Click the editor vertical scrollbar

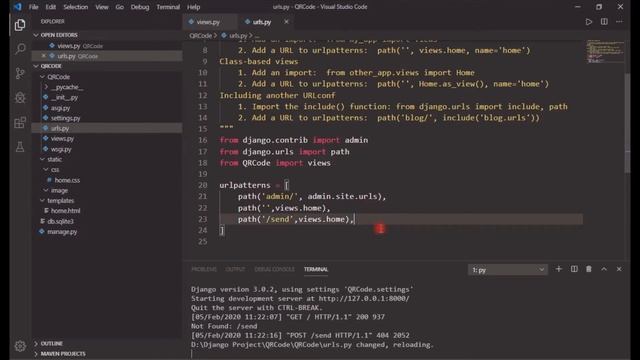click(x=627, y=122)
